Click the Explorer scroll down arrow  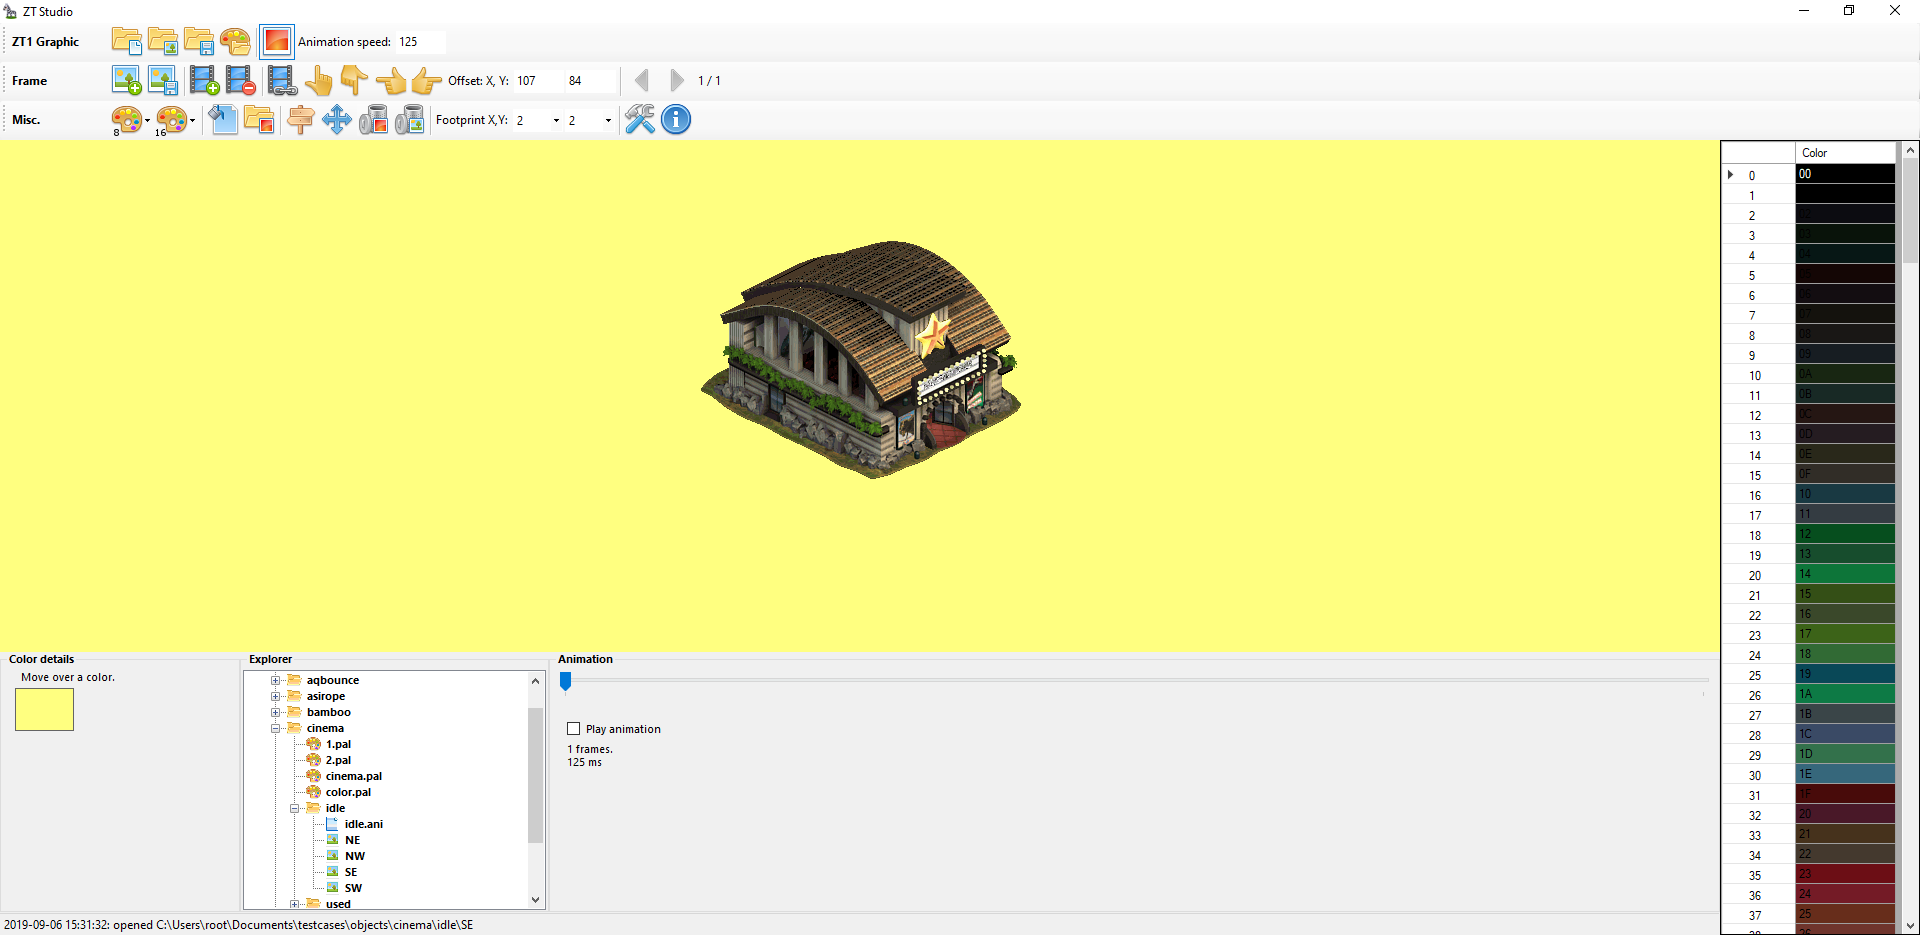click(x=535, y=900)
